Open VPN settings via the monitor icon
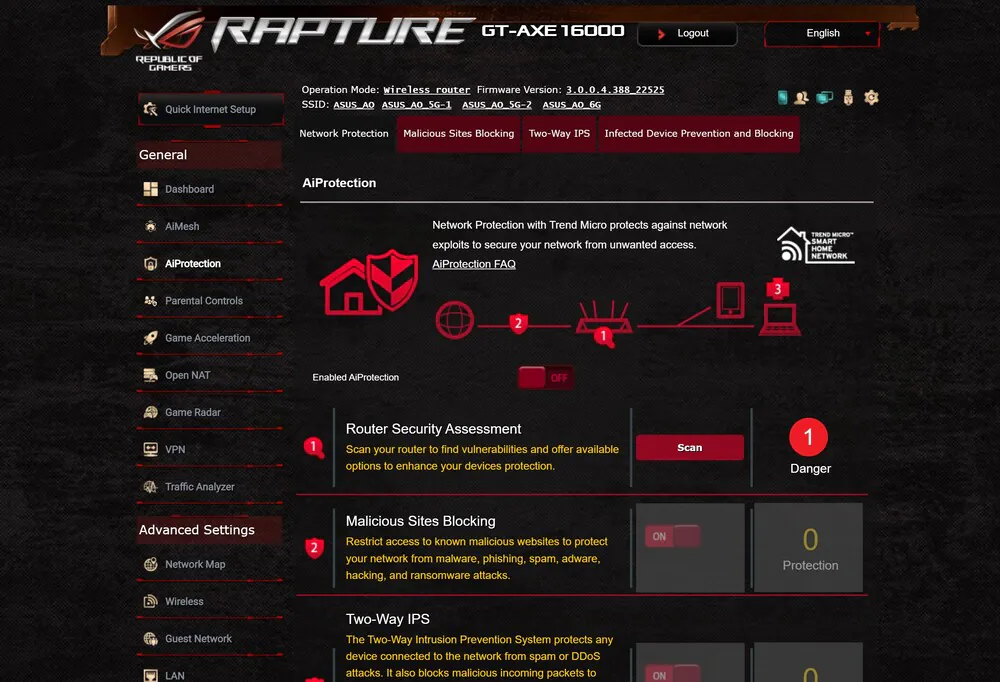The image size is (1000, 682). click(x=151, y=449)
